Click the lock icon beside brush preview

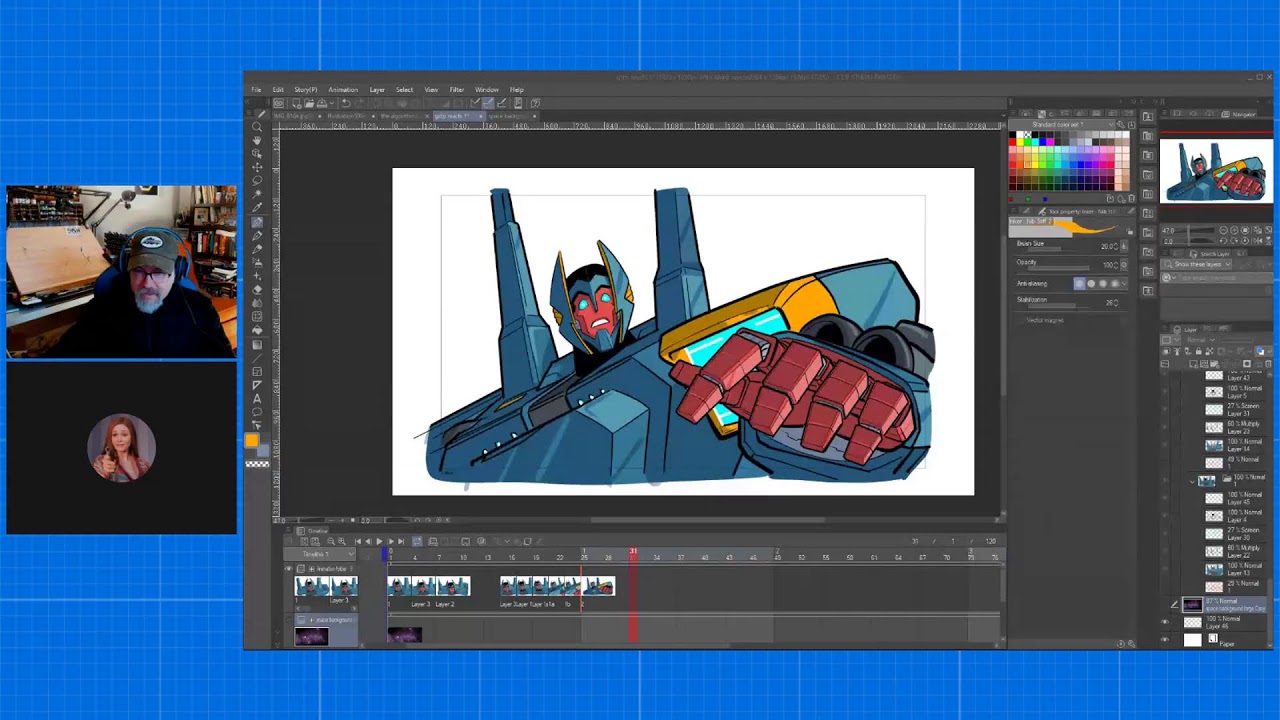[1129, 231]
